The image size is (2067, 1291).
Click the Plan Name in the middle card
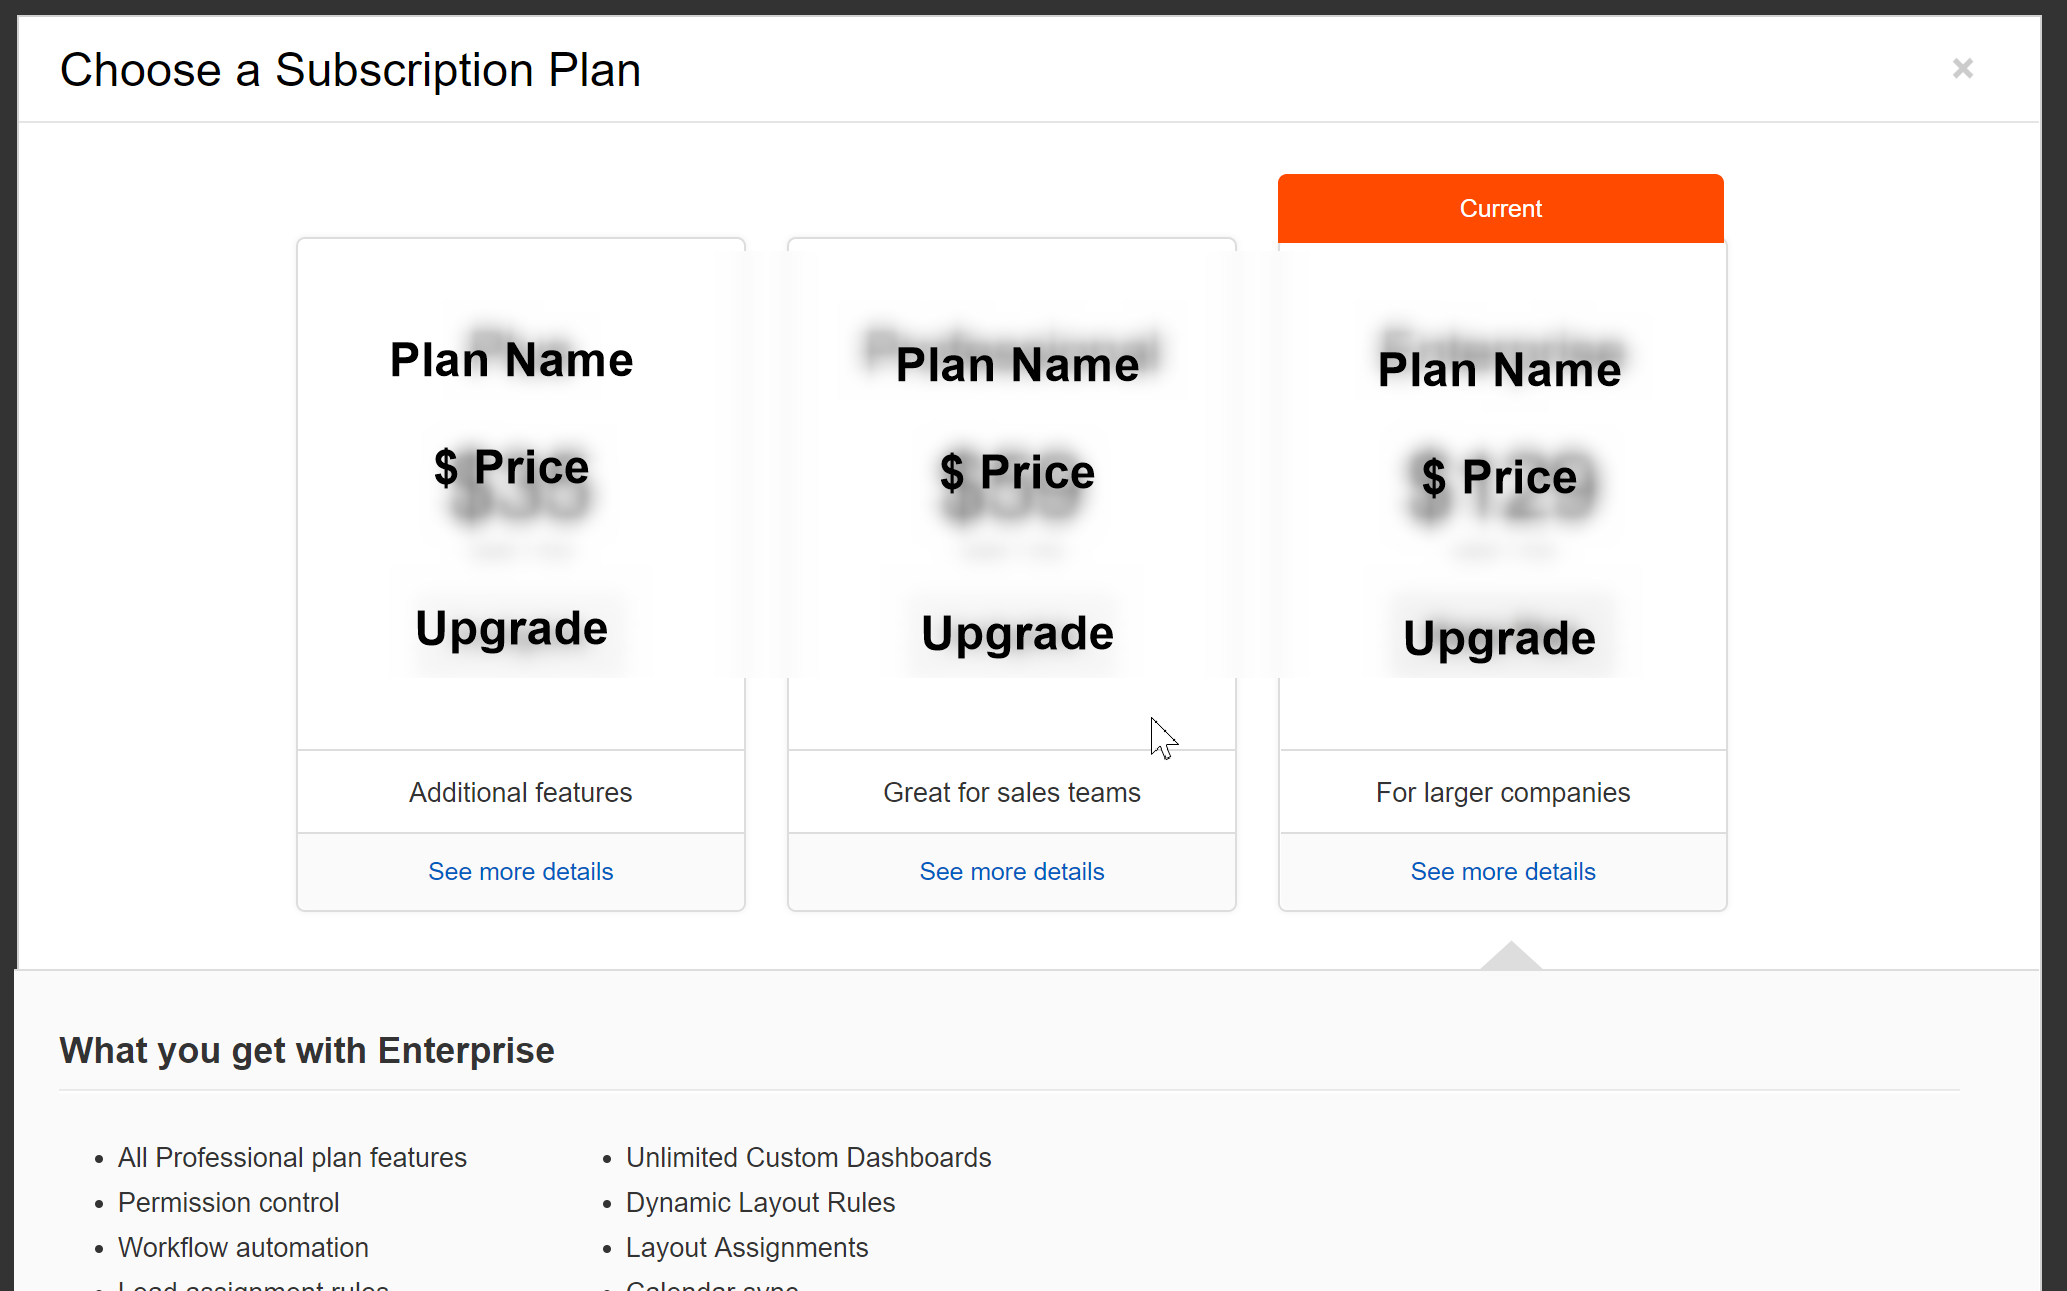coord(1017,365)
